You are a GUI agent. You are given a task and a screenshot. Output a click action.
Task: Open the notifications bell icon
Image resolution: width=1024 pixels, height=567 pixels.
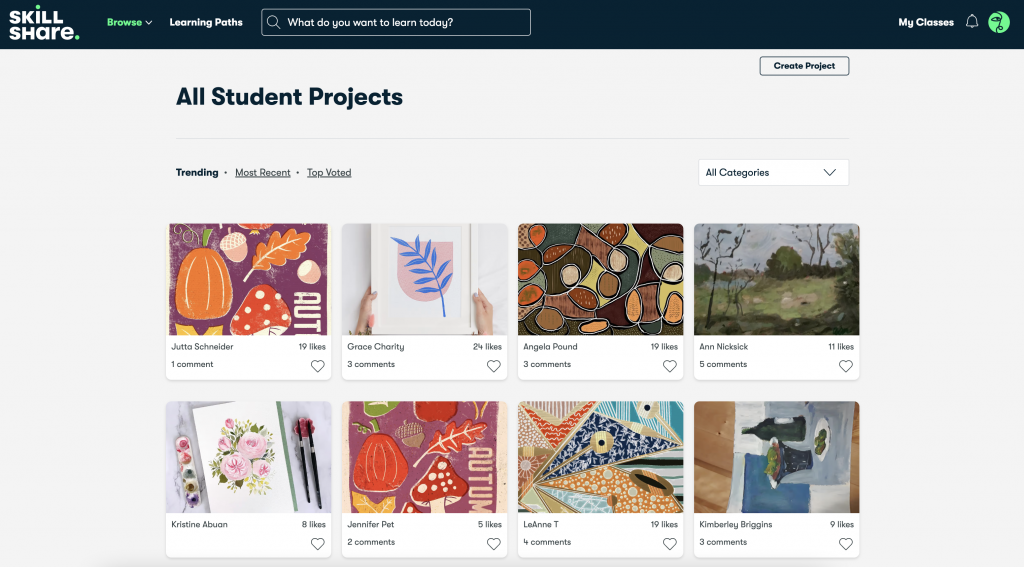click(972, 22)
